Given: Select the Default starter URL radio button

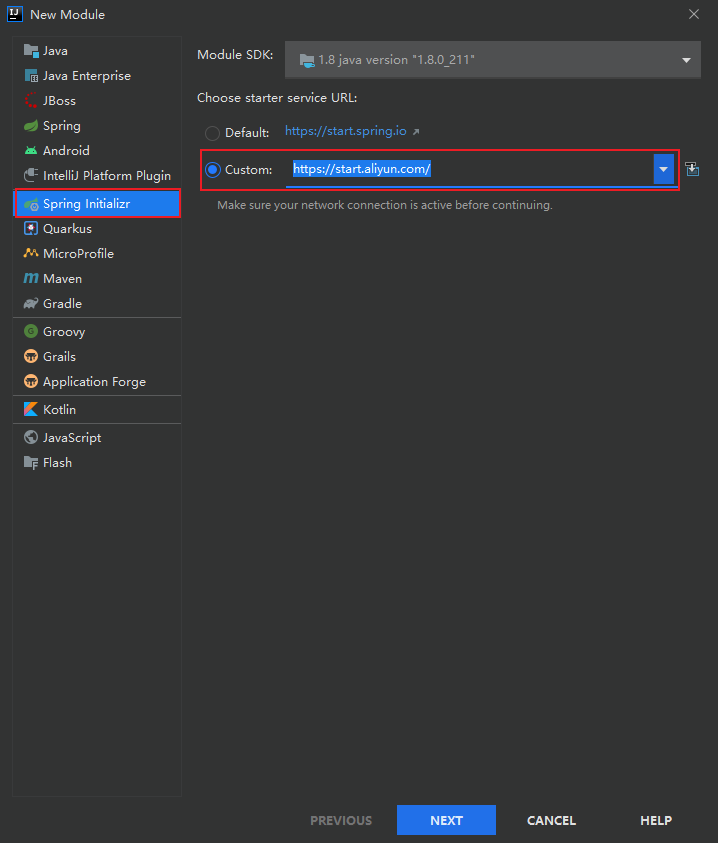Looking at the screenshot, I should pos(212,133).
